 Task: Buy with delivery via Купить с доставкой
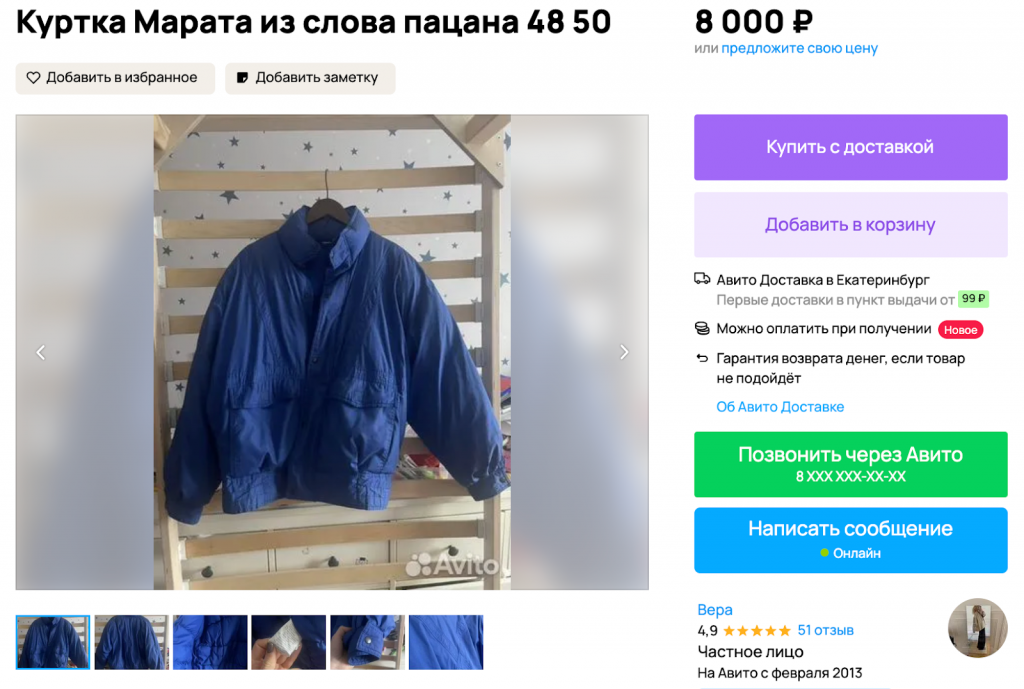850,147
